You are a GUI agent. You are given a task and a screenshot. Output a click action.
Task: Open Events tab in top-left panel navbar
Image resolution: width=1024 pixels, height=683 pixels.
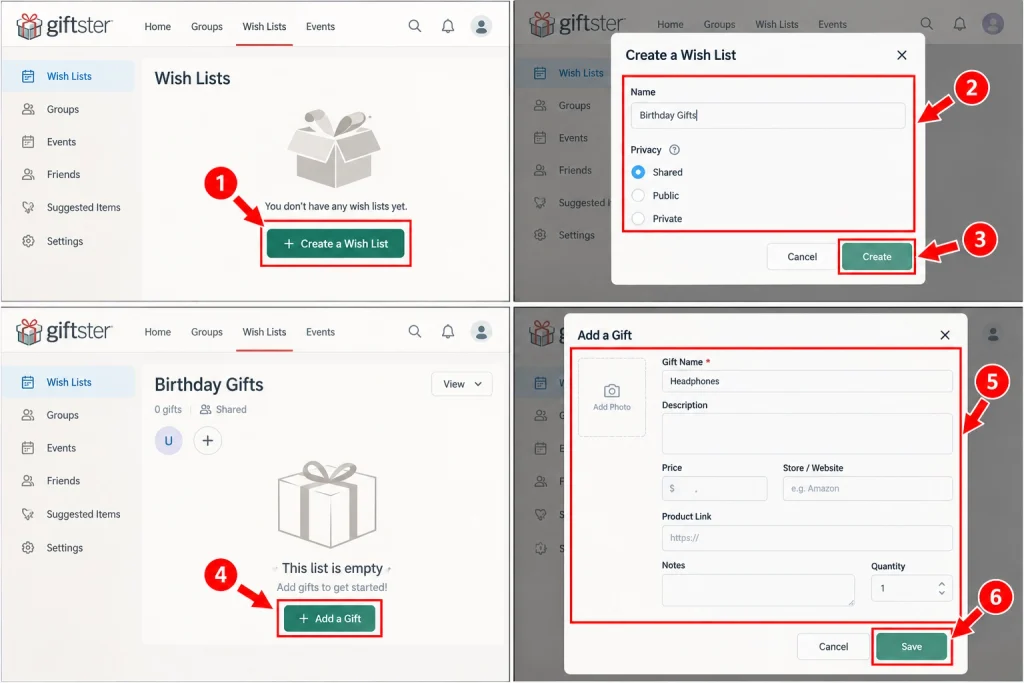[320, 27]
